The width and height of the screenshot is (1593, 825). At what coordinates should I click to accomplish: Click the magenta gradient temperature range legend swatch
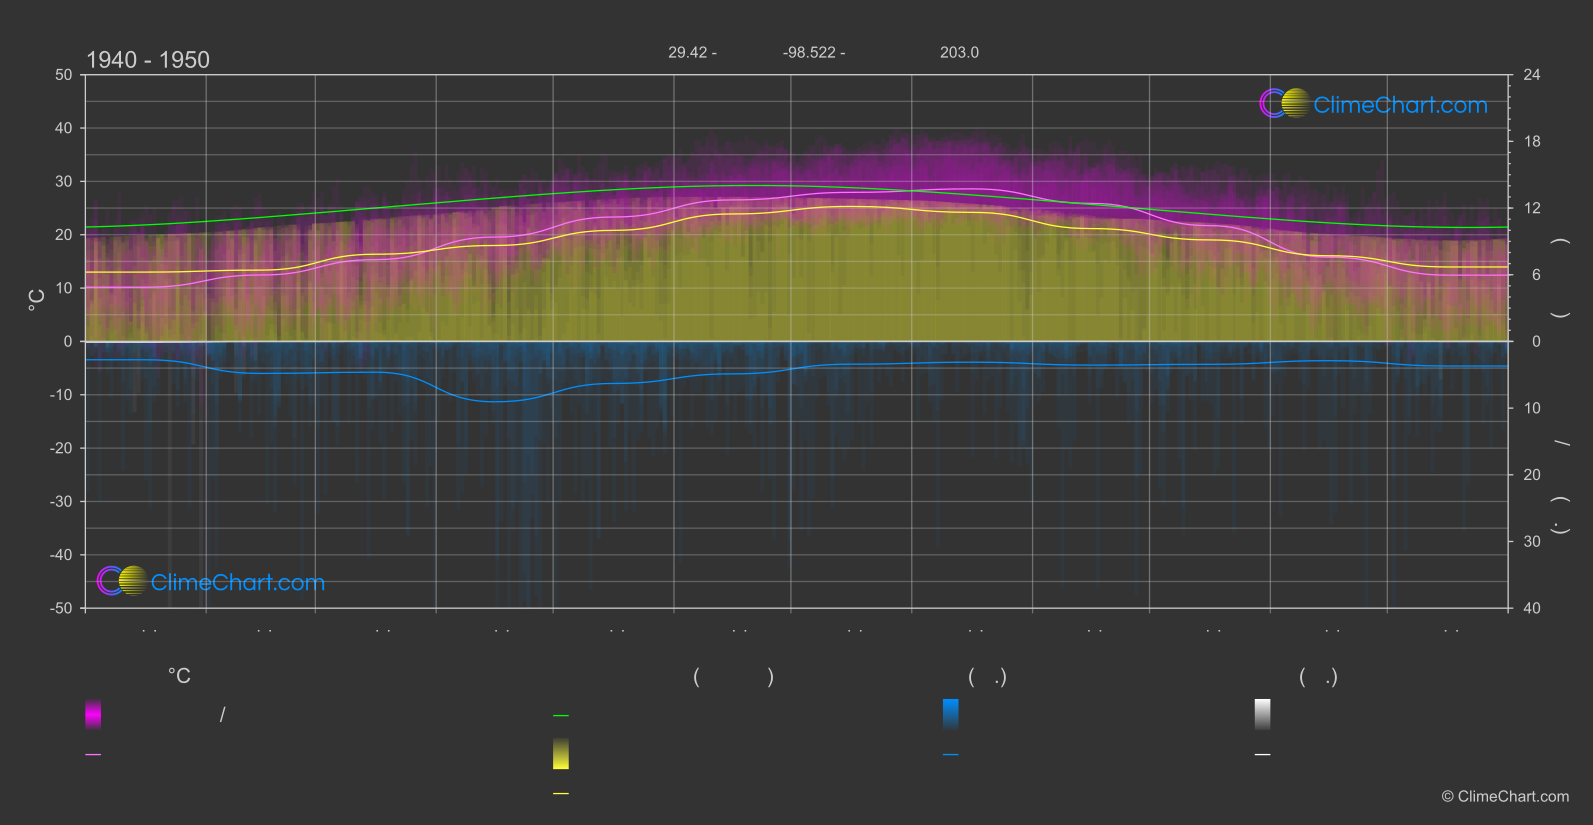[93, 714]
